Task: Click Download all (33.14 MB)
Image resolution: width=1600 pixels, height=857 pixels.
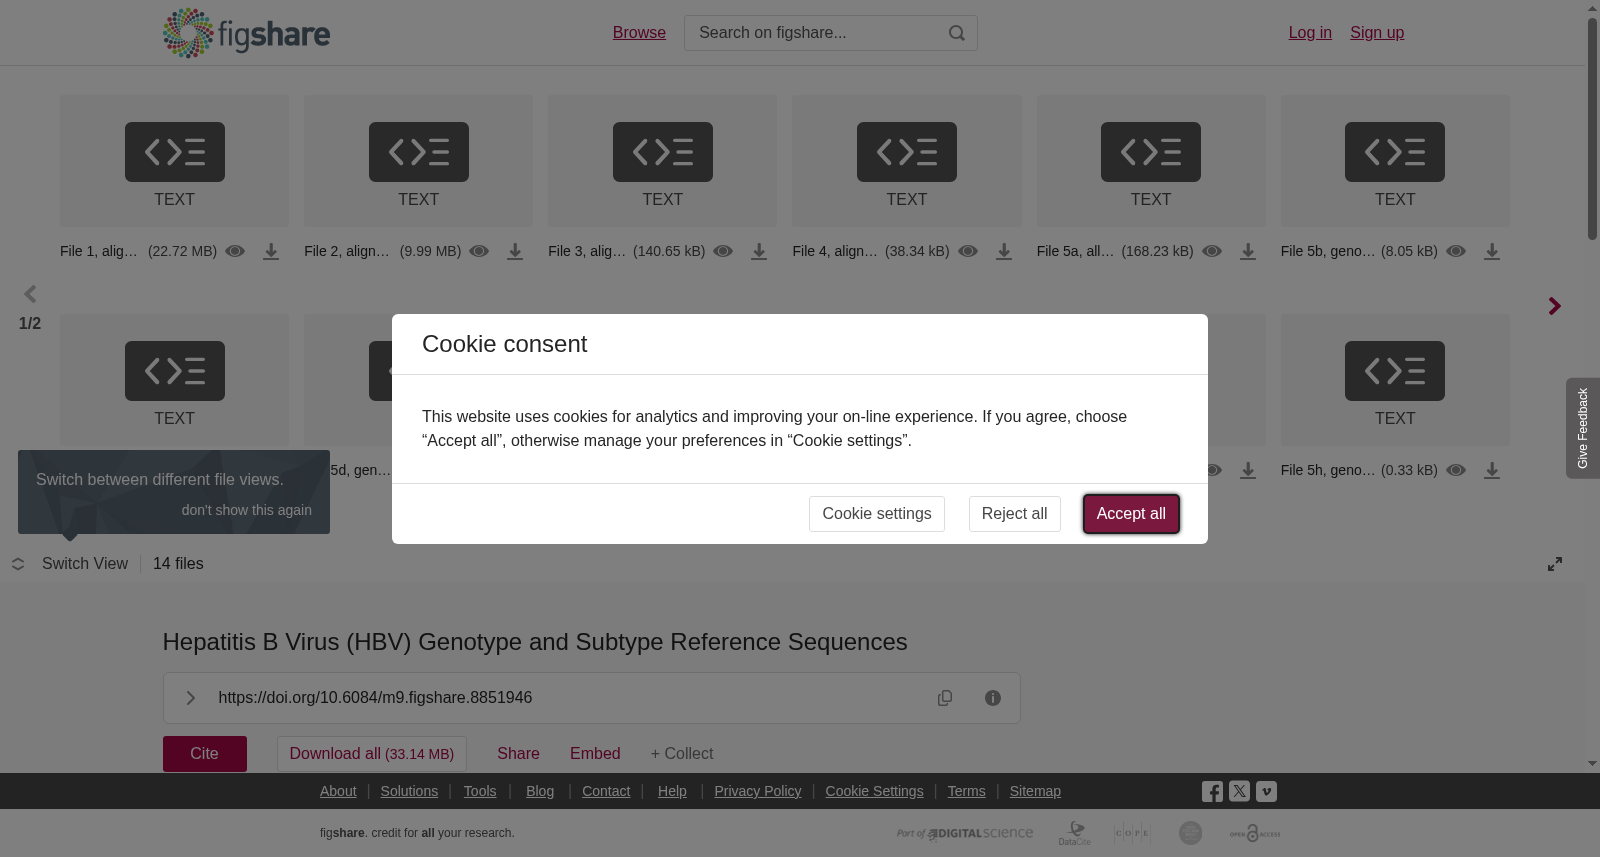Action: pyautogui.click(x=372, y=754)
